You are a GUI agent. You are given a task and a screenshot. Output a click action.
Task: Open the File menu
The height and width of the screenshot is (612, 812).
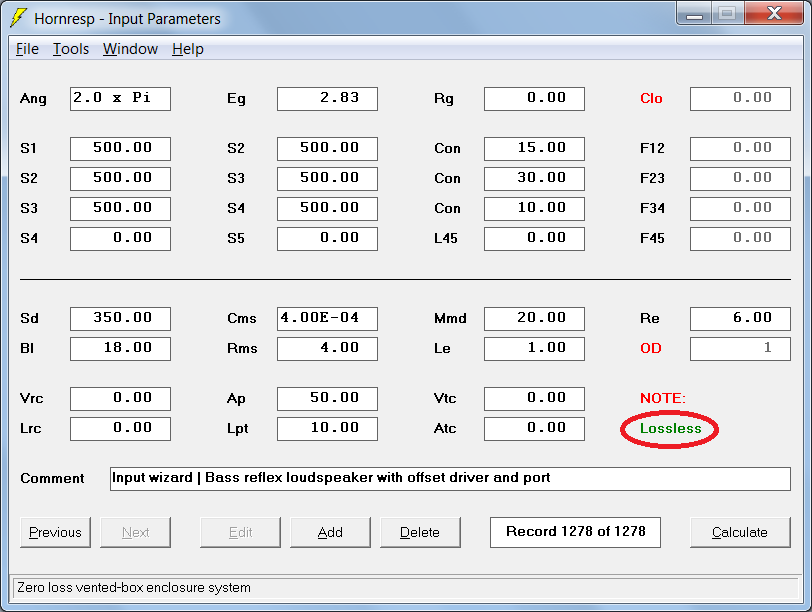27,49
